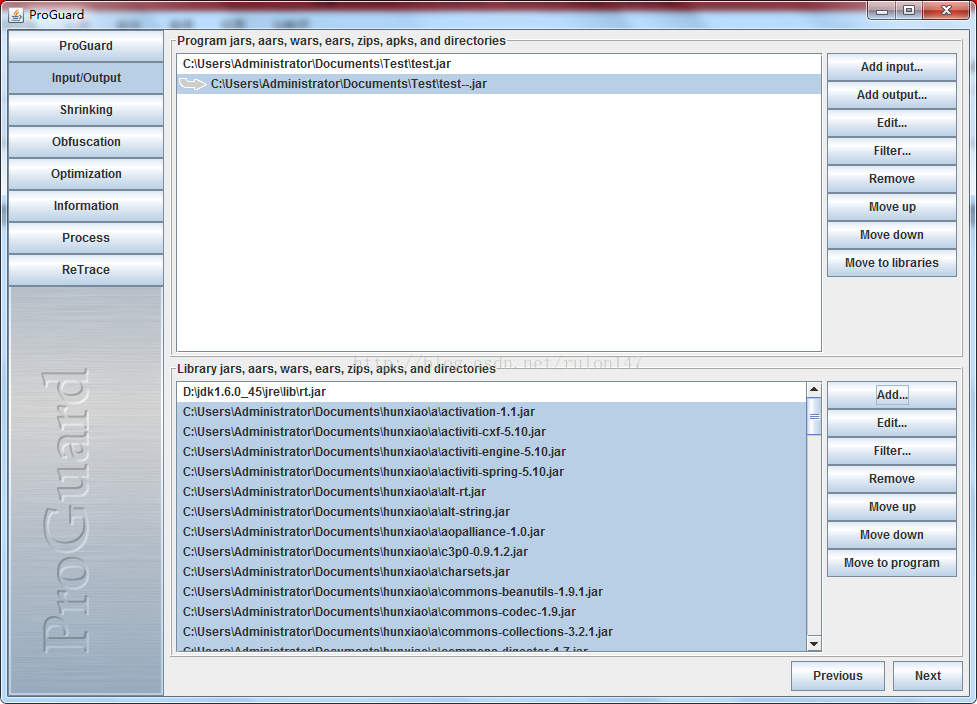977x704 pixels.
Task: Select the output arrow icon beside test--.jar
Action: (x=193, y=84)
